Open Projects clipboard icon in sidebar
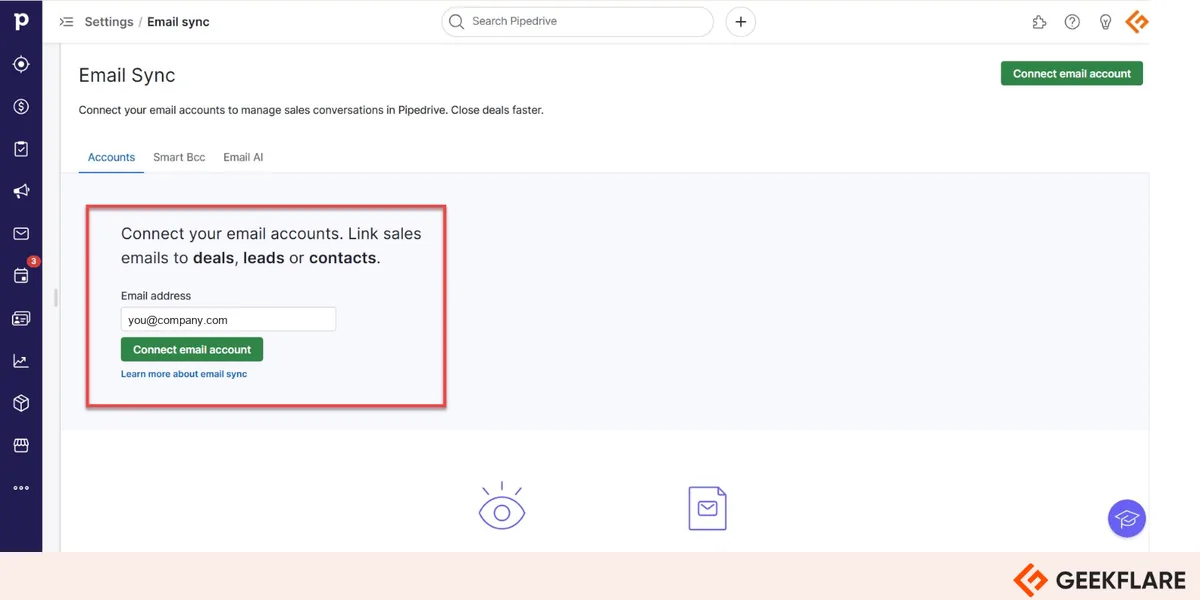The height and width of the screenshot is (600, 1200). (21, 149)
